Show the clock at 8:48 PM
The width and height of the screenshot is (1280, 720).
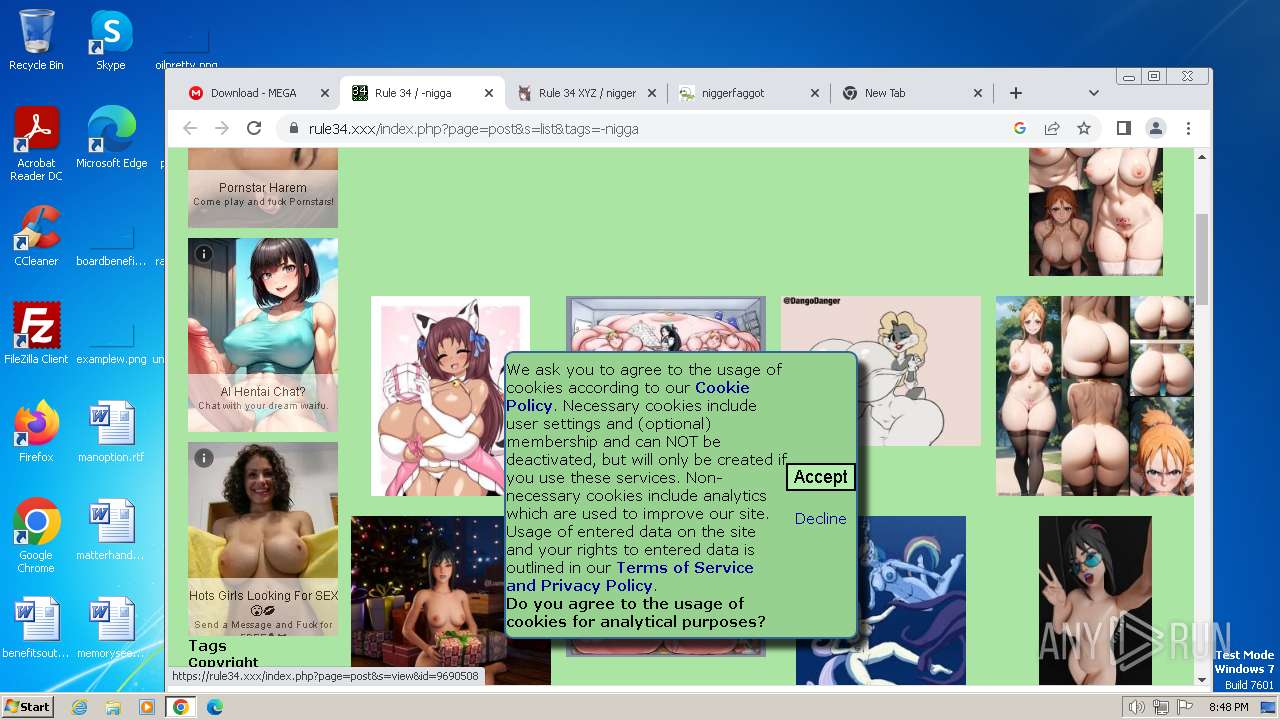(1228, 707)
